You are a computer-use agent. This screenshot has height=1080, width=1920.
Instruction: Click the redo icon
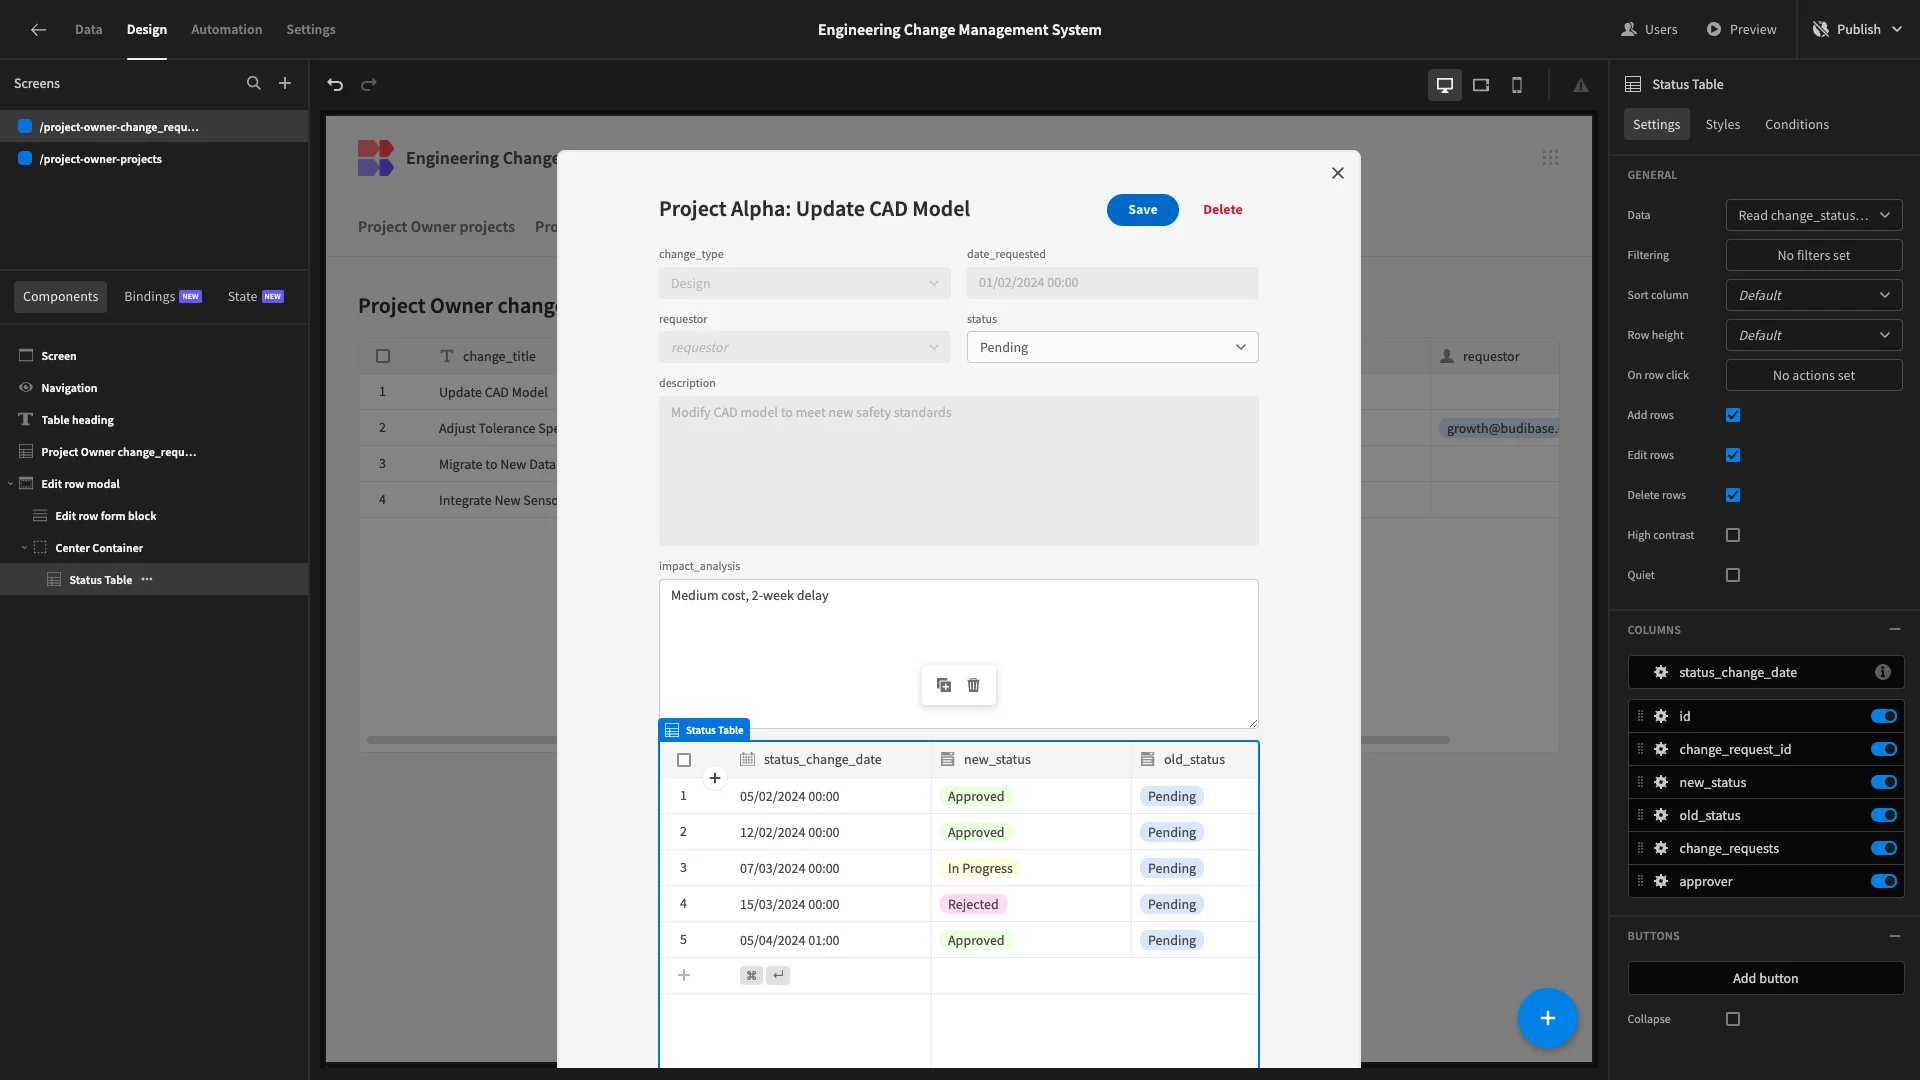point(369,85)
